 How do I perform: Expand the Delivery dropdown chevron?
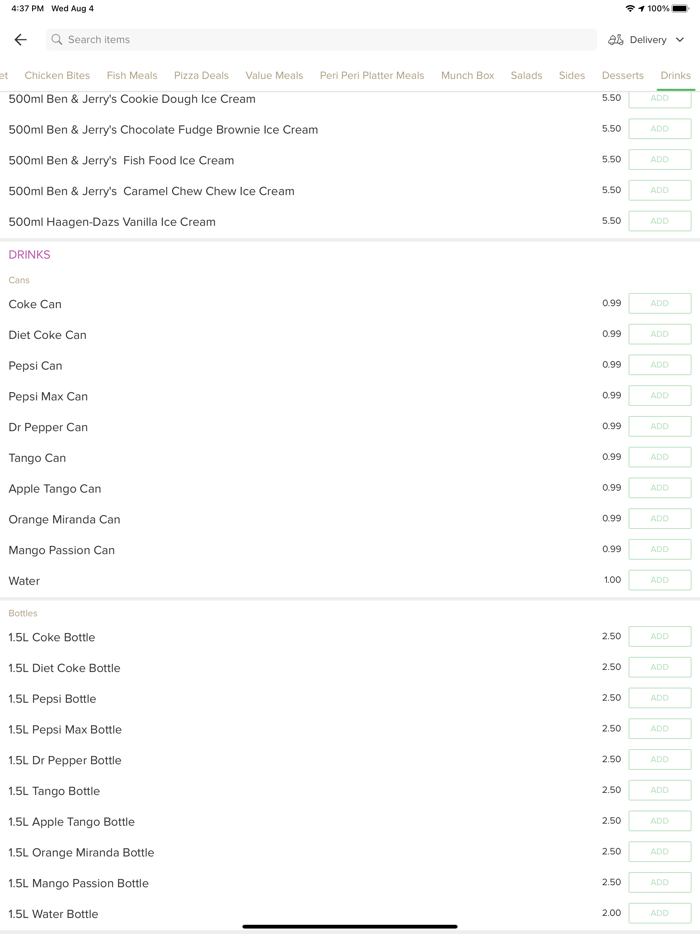(x=680, y=40)
